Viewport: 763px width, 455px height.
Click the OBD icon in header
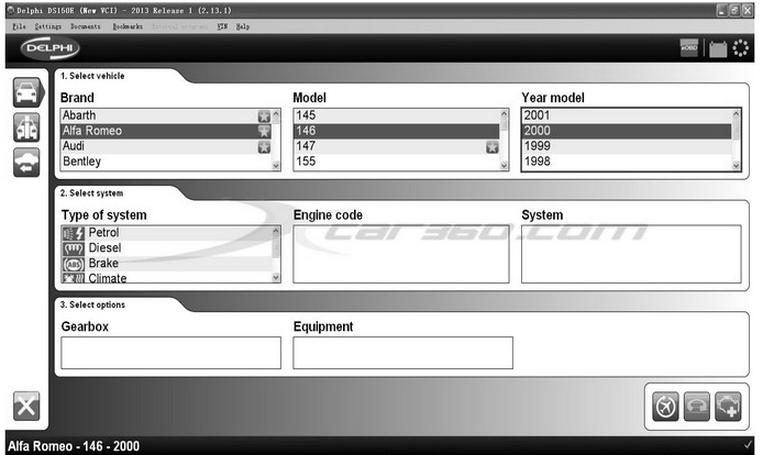click(x=689, y=48)
